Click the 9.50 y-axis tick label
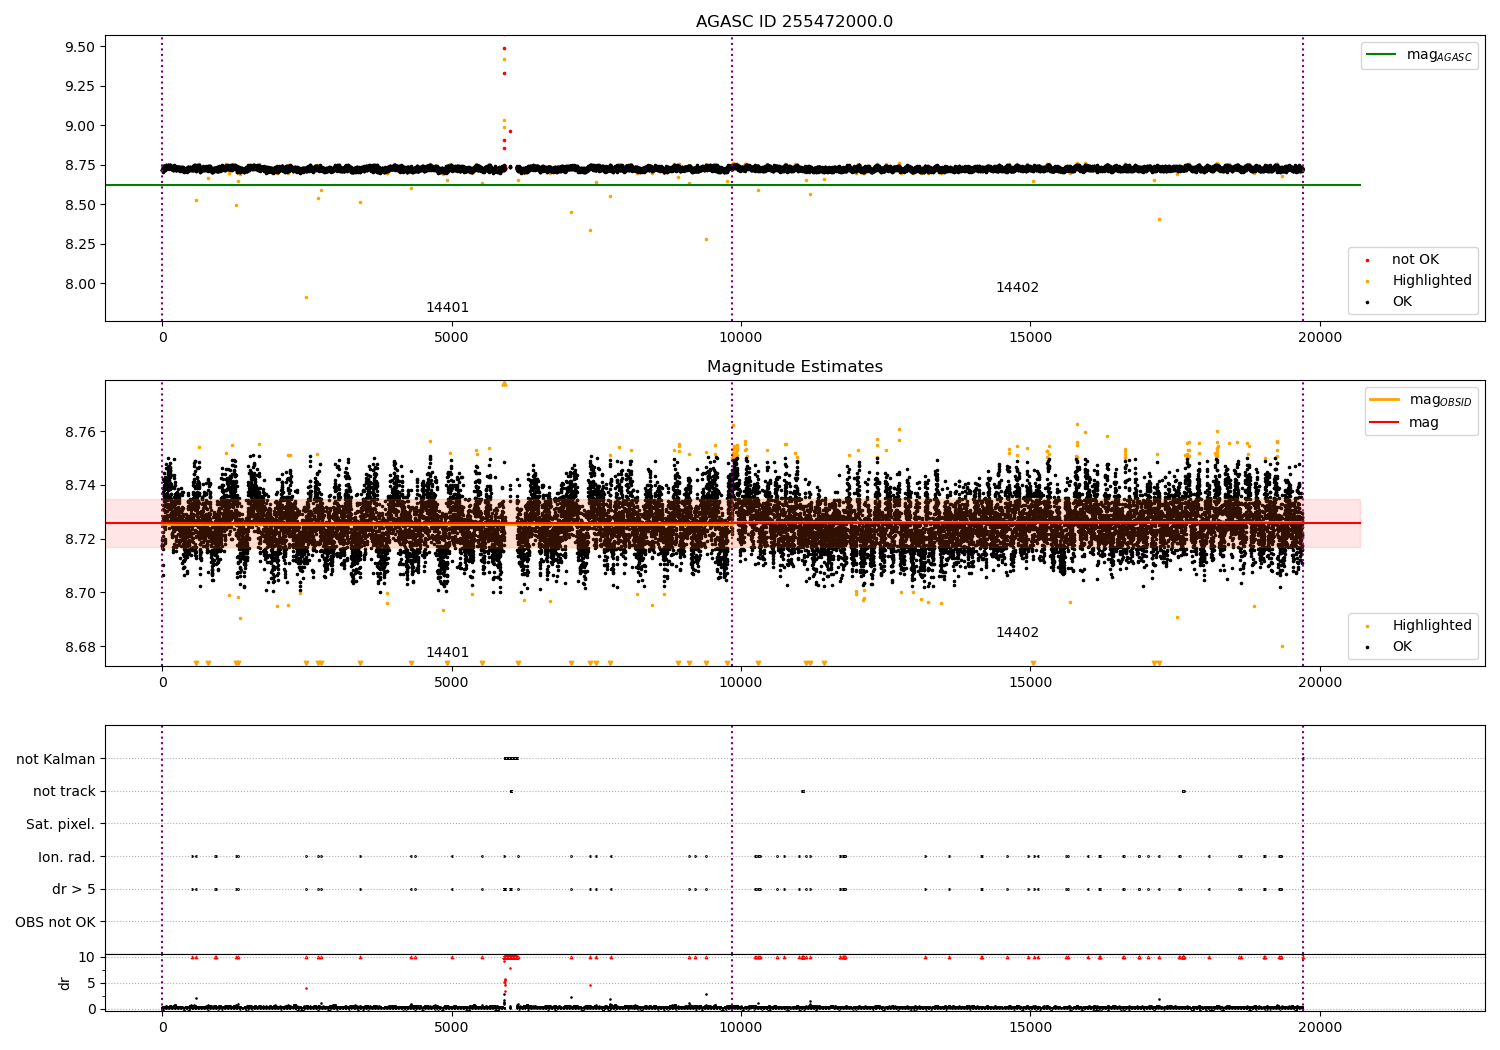This screenshot has height=1050, width=1500. click(79, 47)
